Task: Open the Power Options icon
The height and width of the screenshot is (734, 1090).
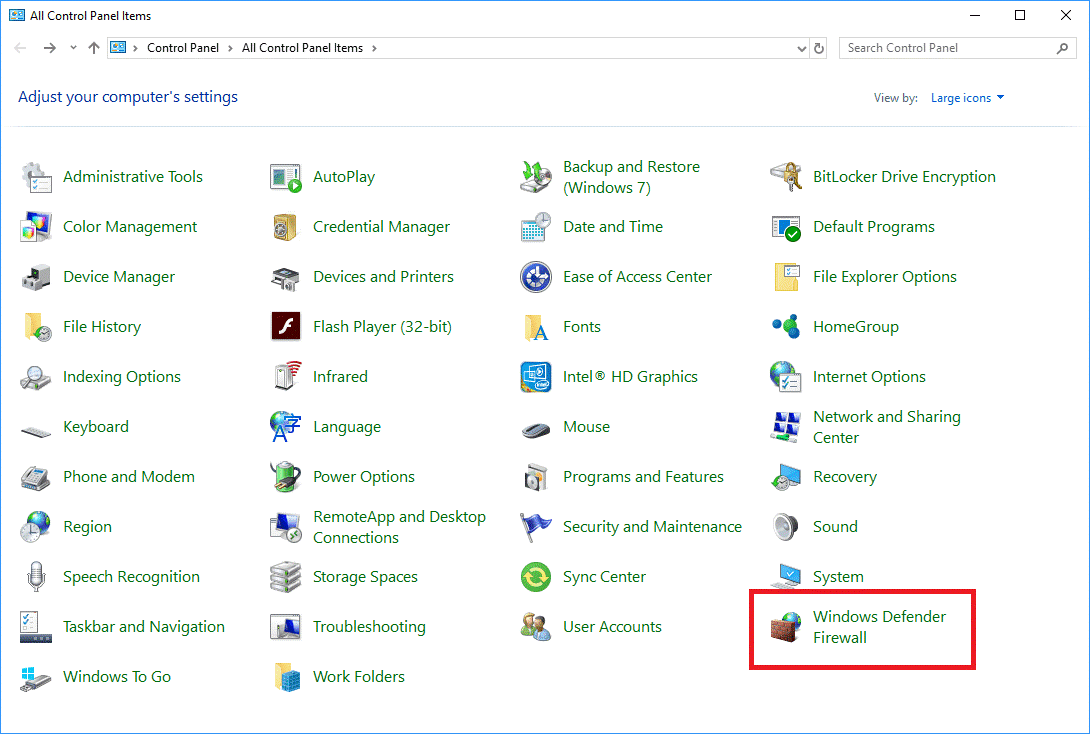Action: [286, 477]
